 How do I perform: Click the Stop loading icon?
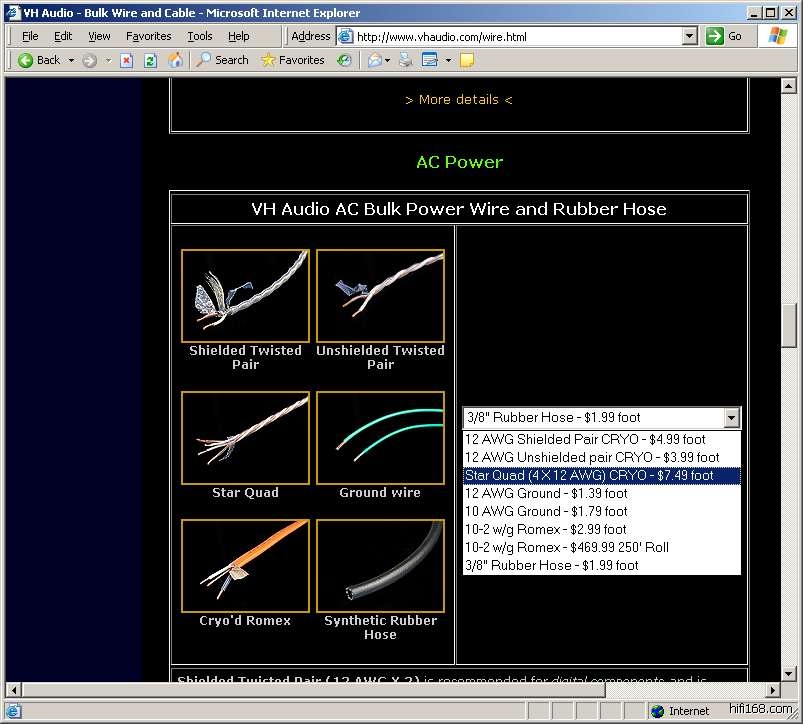point(127,60)
